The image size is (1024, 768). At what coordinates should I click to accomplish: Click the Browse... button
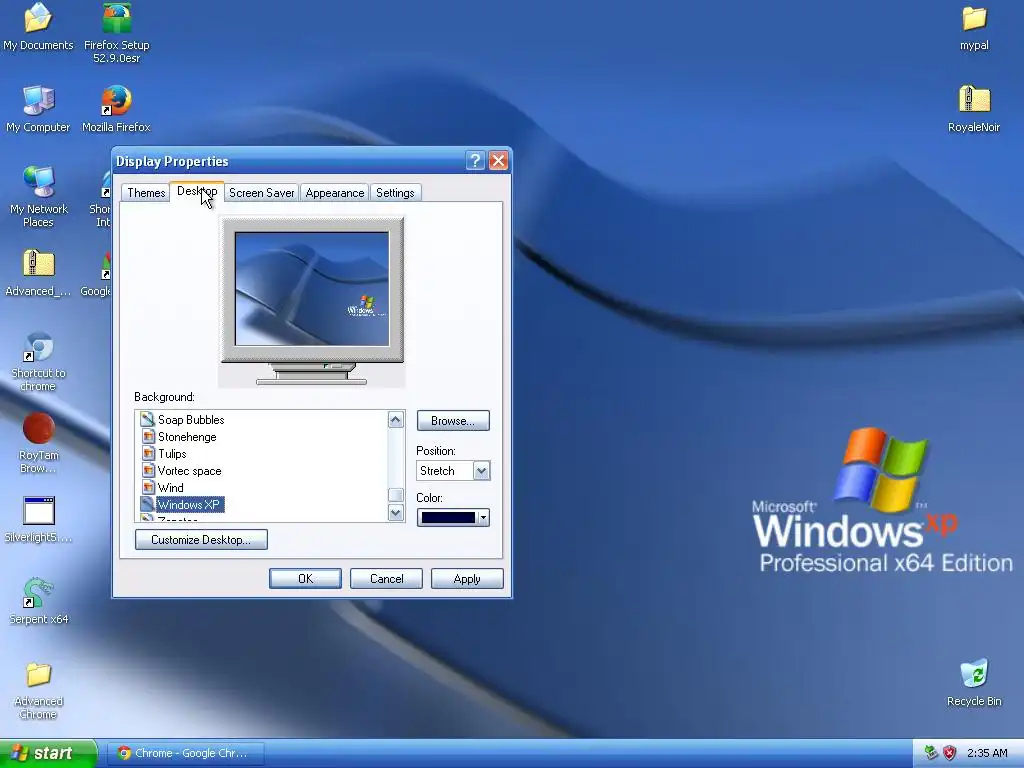(x=453, y=421)
